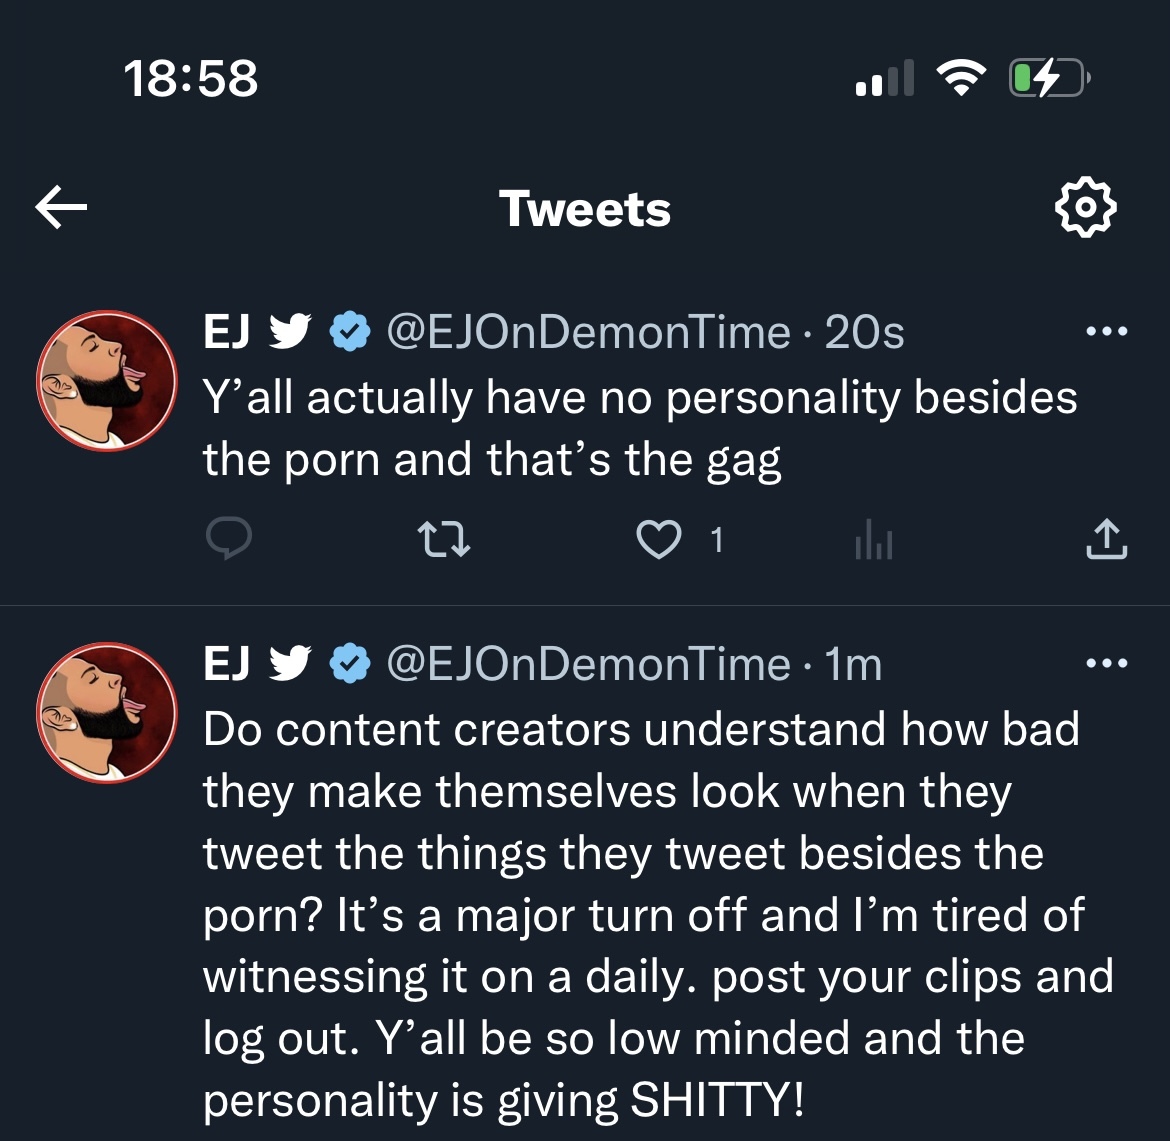1170x1141 pixels.
Task: Like the 'no personality' tweet
Action: [x=658, y=541]
